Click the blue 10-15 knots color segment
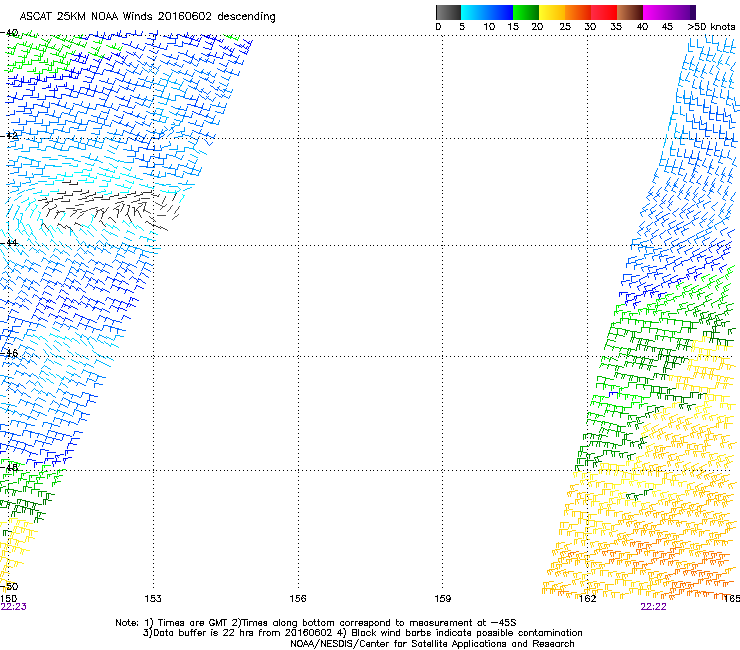This screenshot has height=650, width=740. click(x=500, y=12)
